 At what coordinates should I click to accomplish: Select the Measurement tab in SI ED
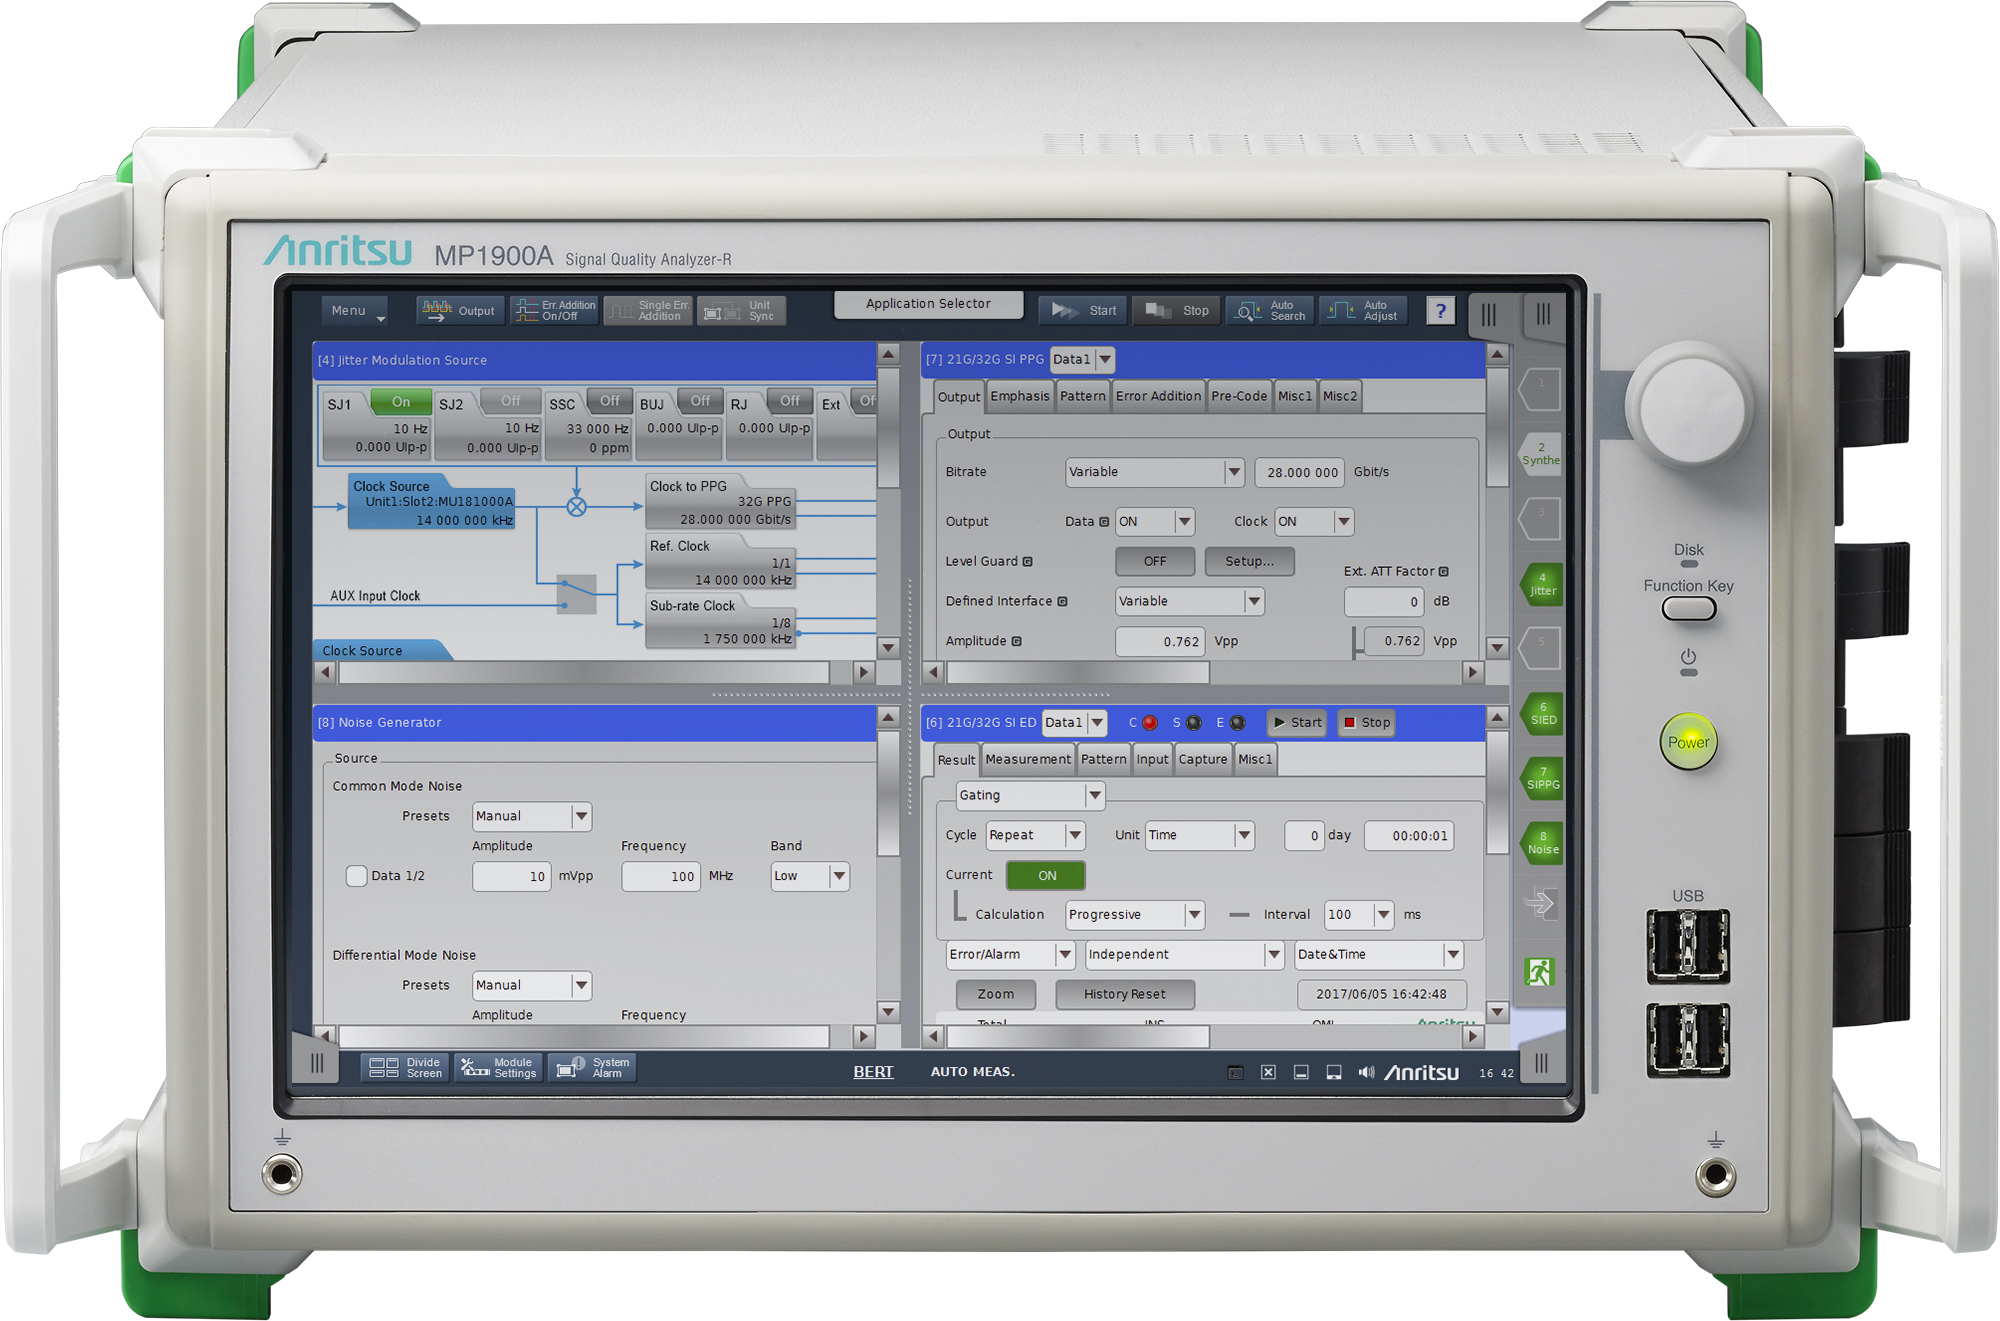pyautogui.click(x=1028, y=759)
